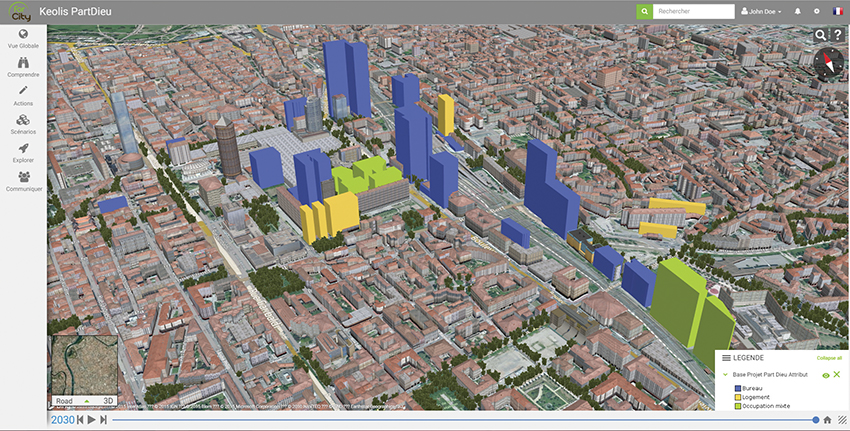This screenshot has width=850, height=431.
Task: Play the timeline animation
Action: pos(92,420)
